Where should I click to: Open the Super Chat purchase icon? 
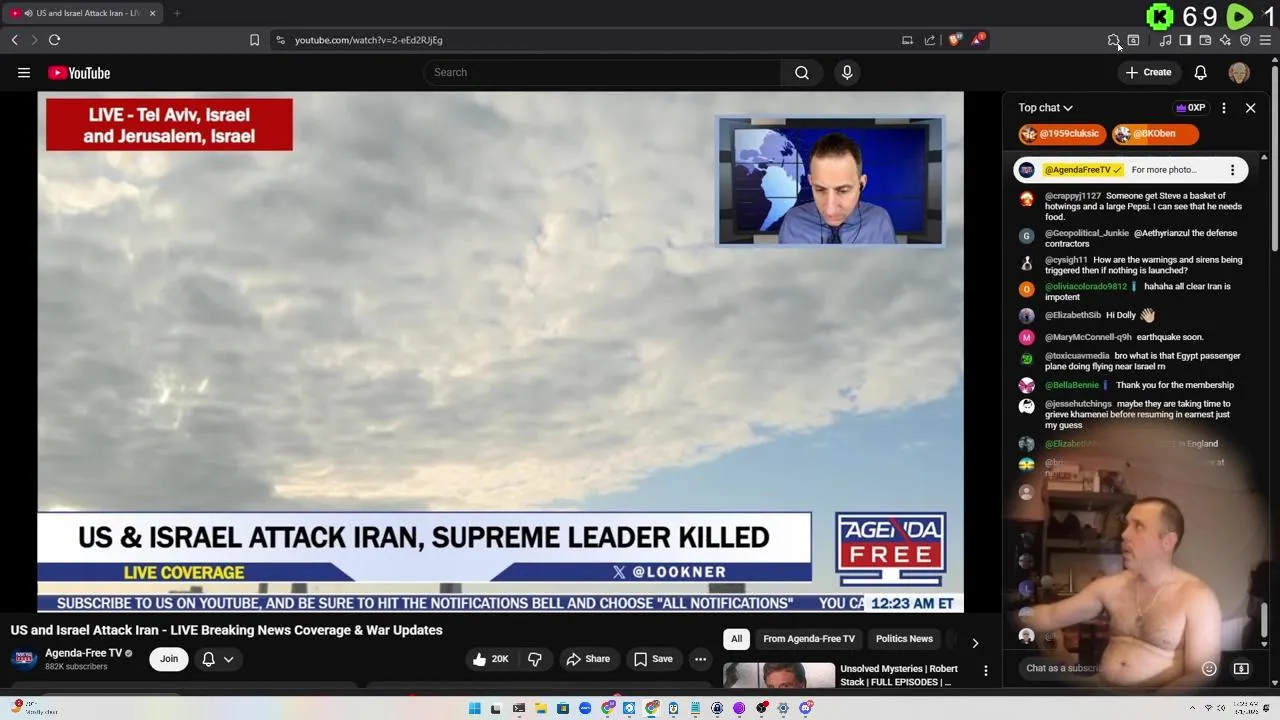click(x=1241, y=669)
